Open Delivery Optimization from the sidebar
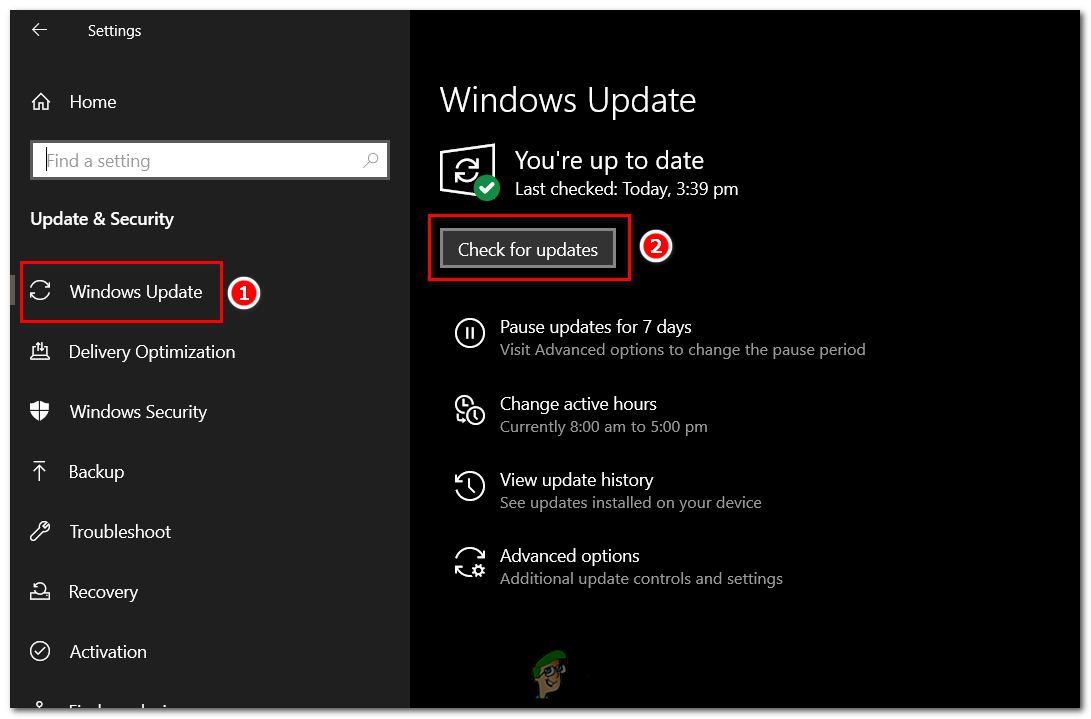1091x719 pixels. 152,351
